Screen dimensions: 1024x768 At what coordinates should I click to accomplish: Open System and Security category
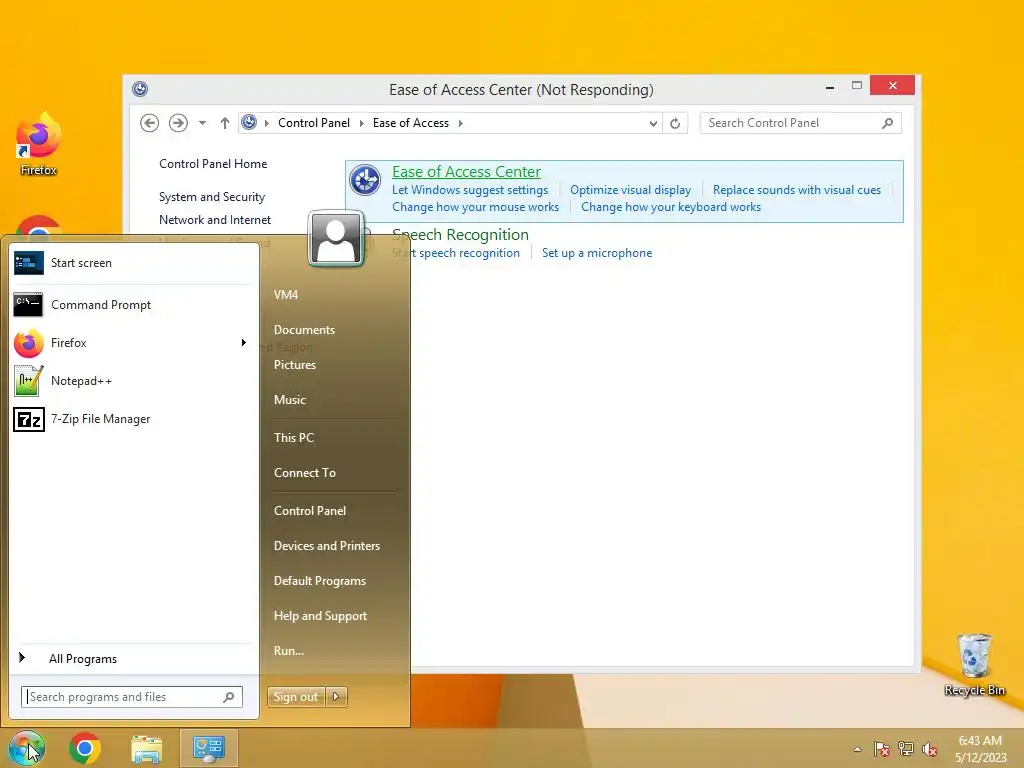[x=212, y=197]
